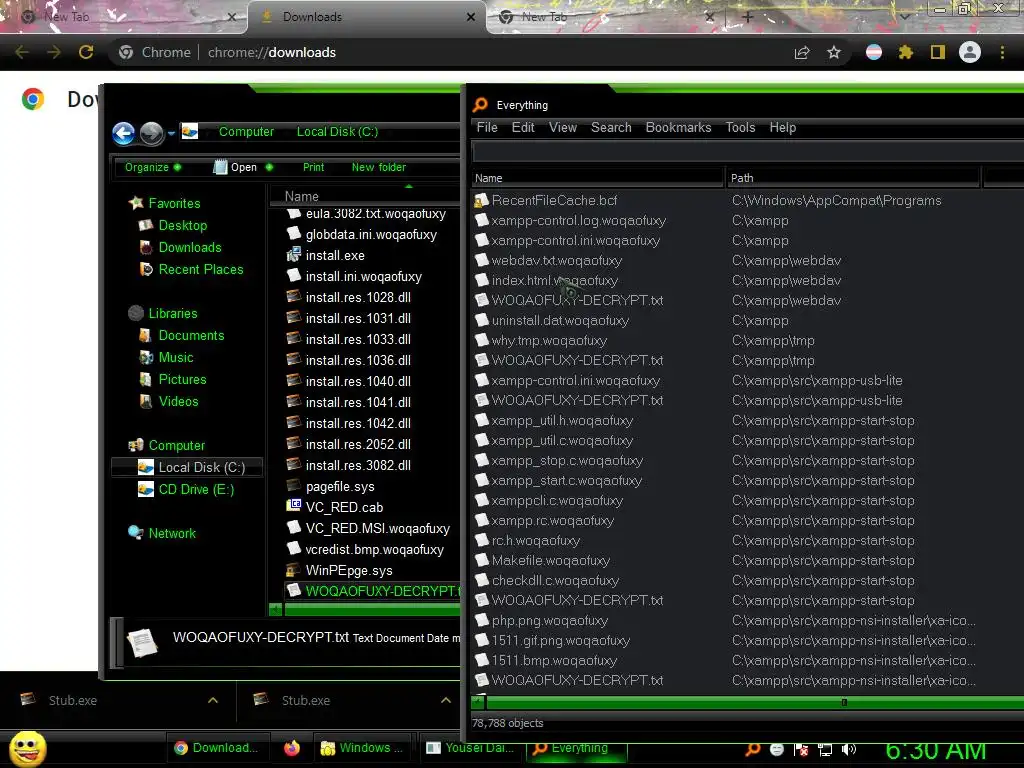Open the Chrome profile avatar

[x=970, y=52]
